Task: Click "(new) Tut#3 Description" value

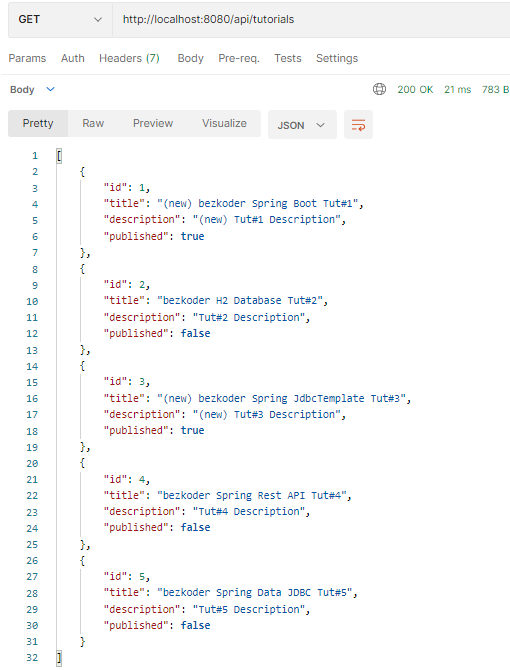Action: [266, 414]
